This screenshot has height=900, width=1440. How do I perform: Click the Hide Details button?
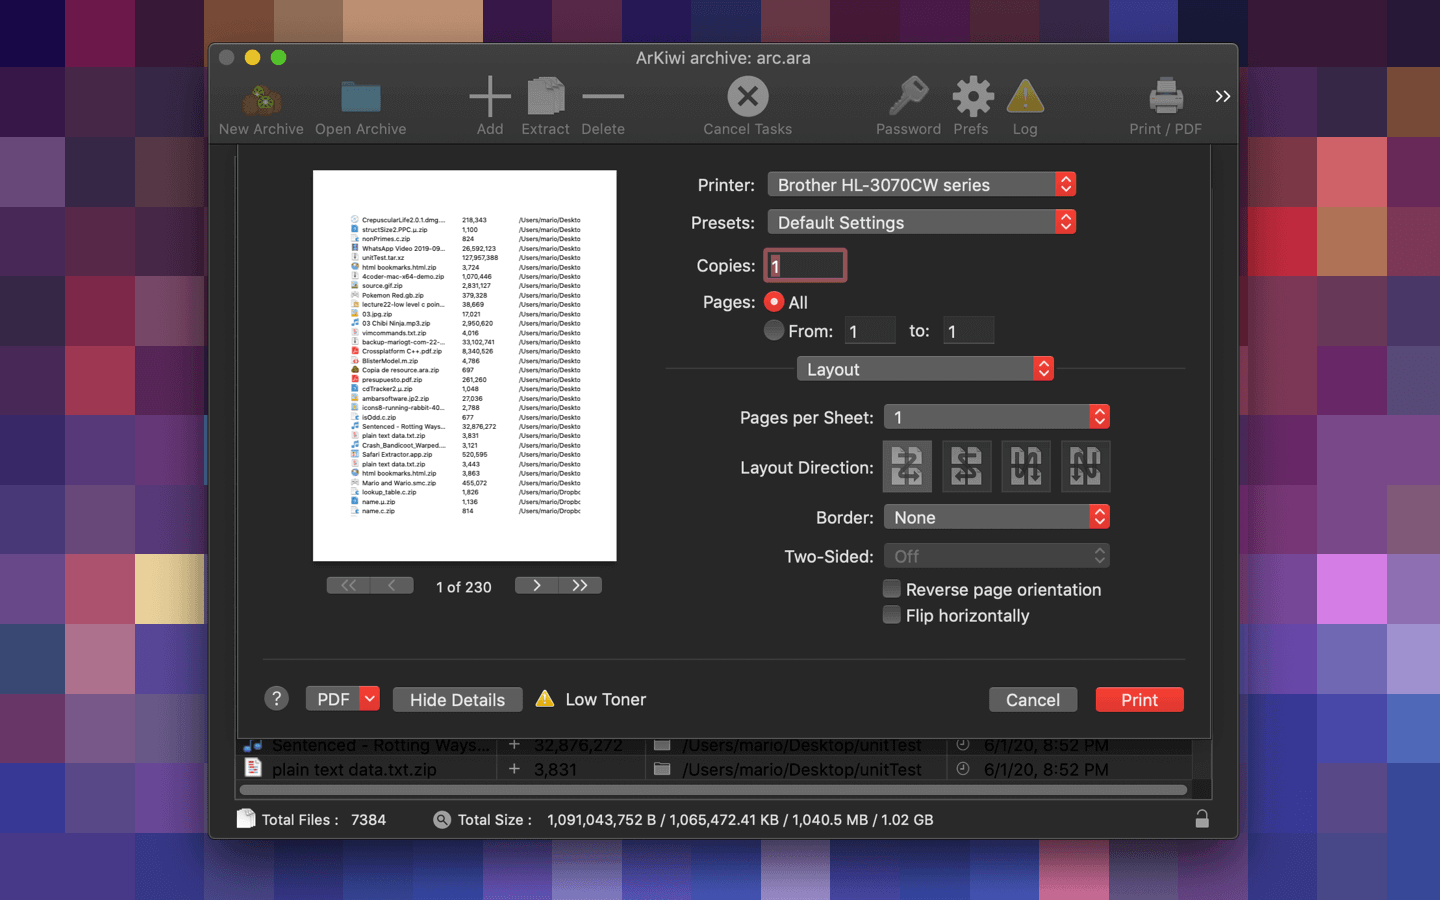point(457,700)
